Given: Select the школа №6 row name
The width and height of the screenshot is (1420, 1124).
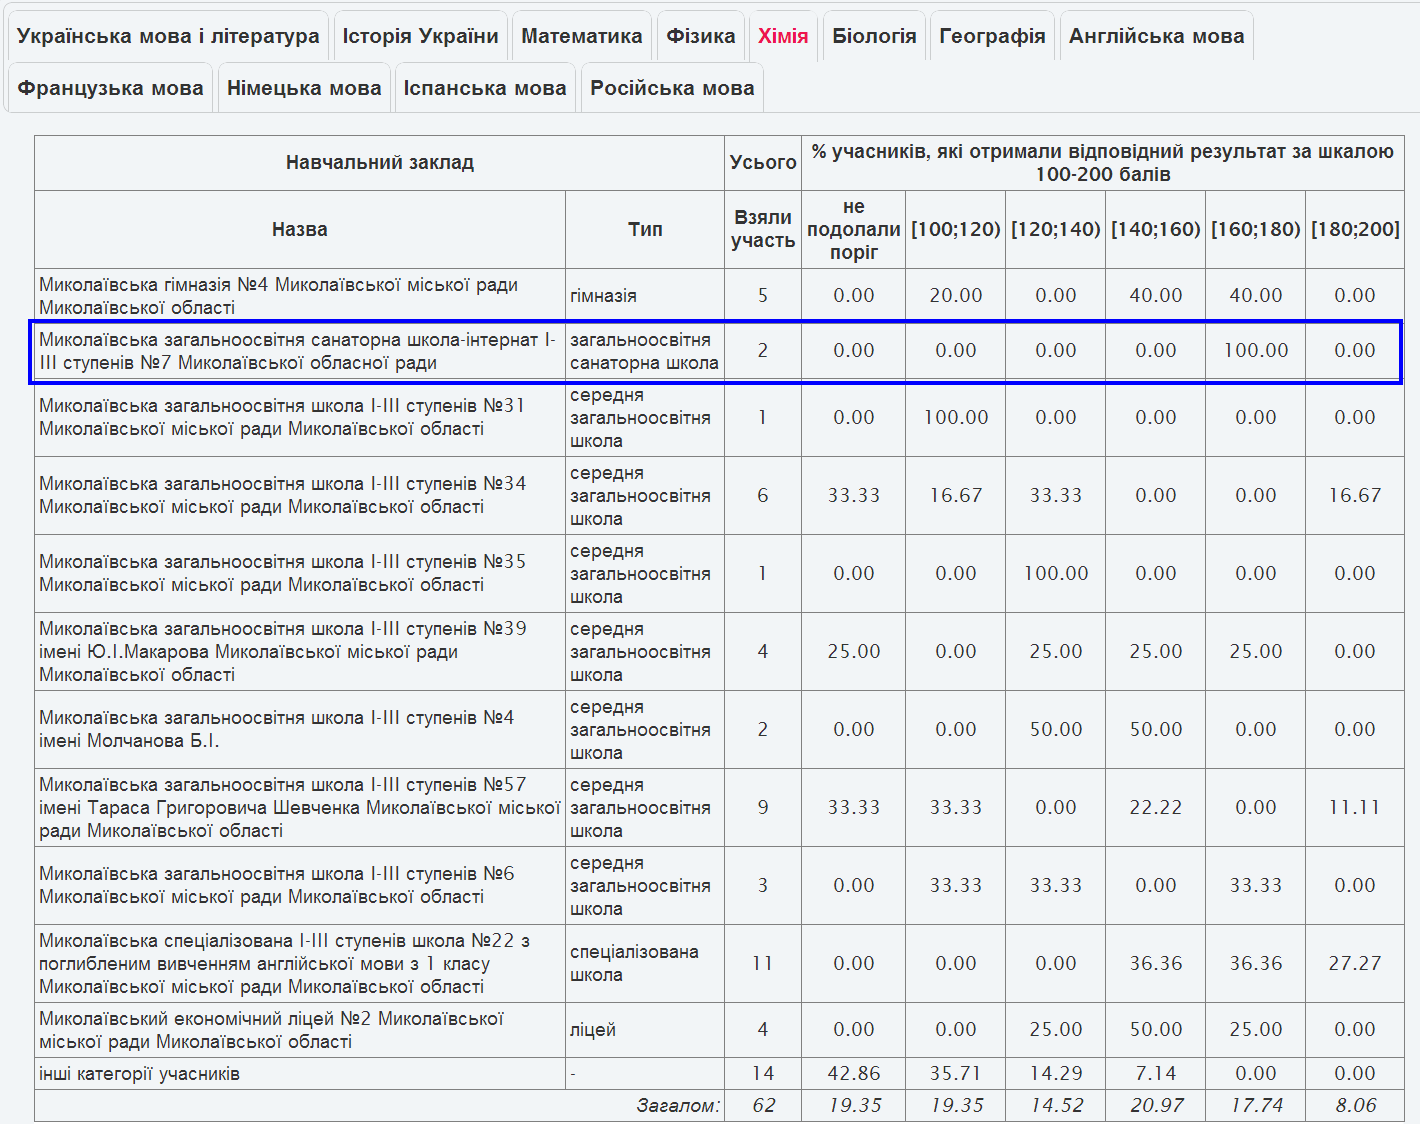Looking at the screenshot, I should coord(277,885).
